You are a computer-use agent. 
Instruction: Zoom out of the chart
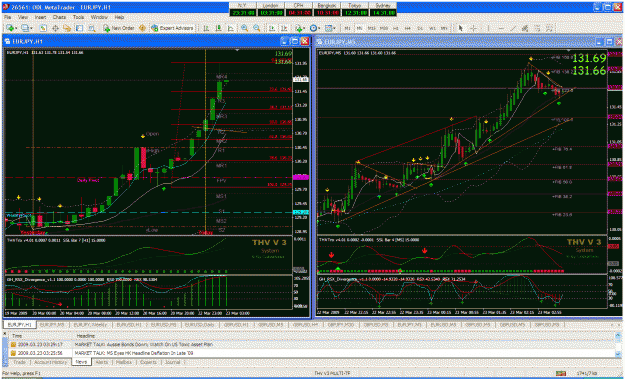(257, 28)
